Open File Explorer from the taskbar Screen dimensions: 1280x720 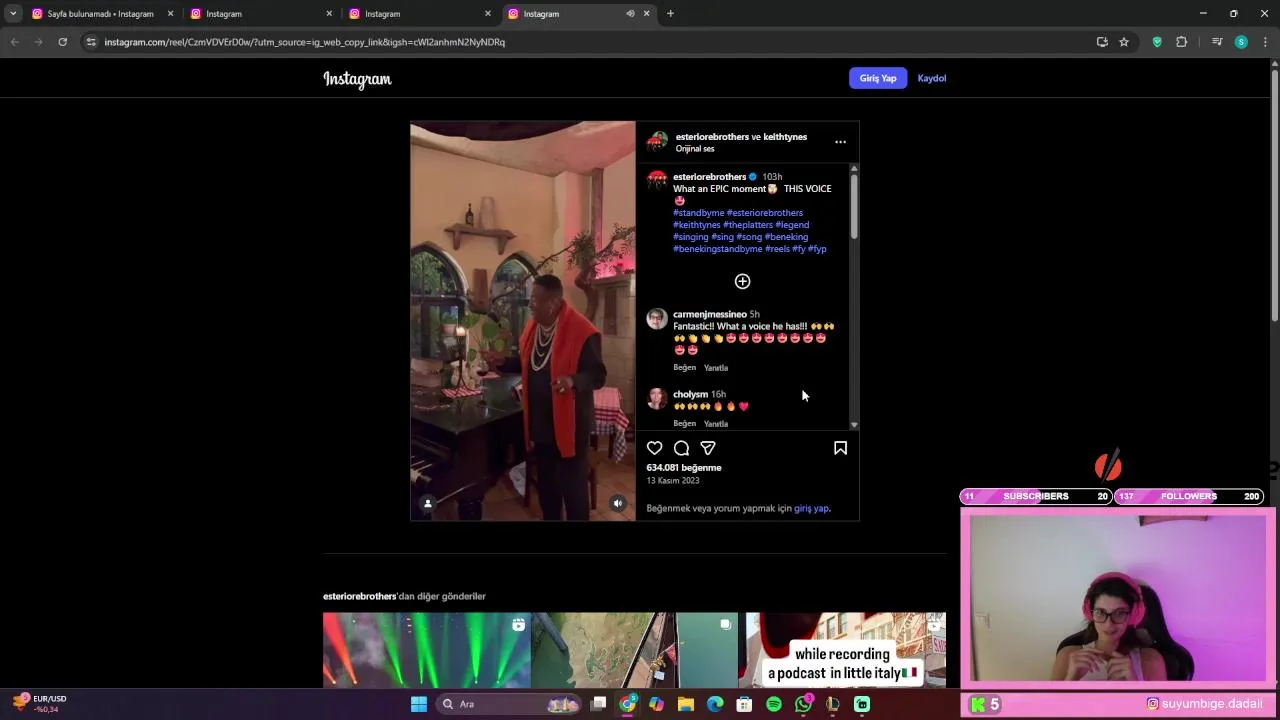point(686,704)
